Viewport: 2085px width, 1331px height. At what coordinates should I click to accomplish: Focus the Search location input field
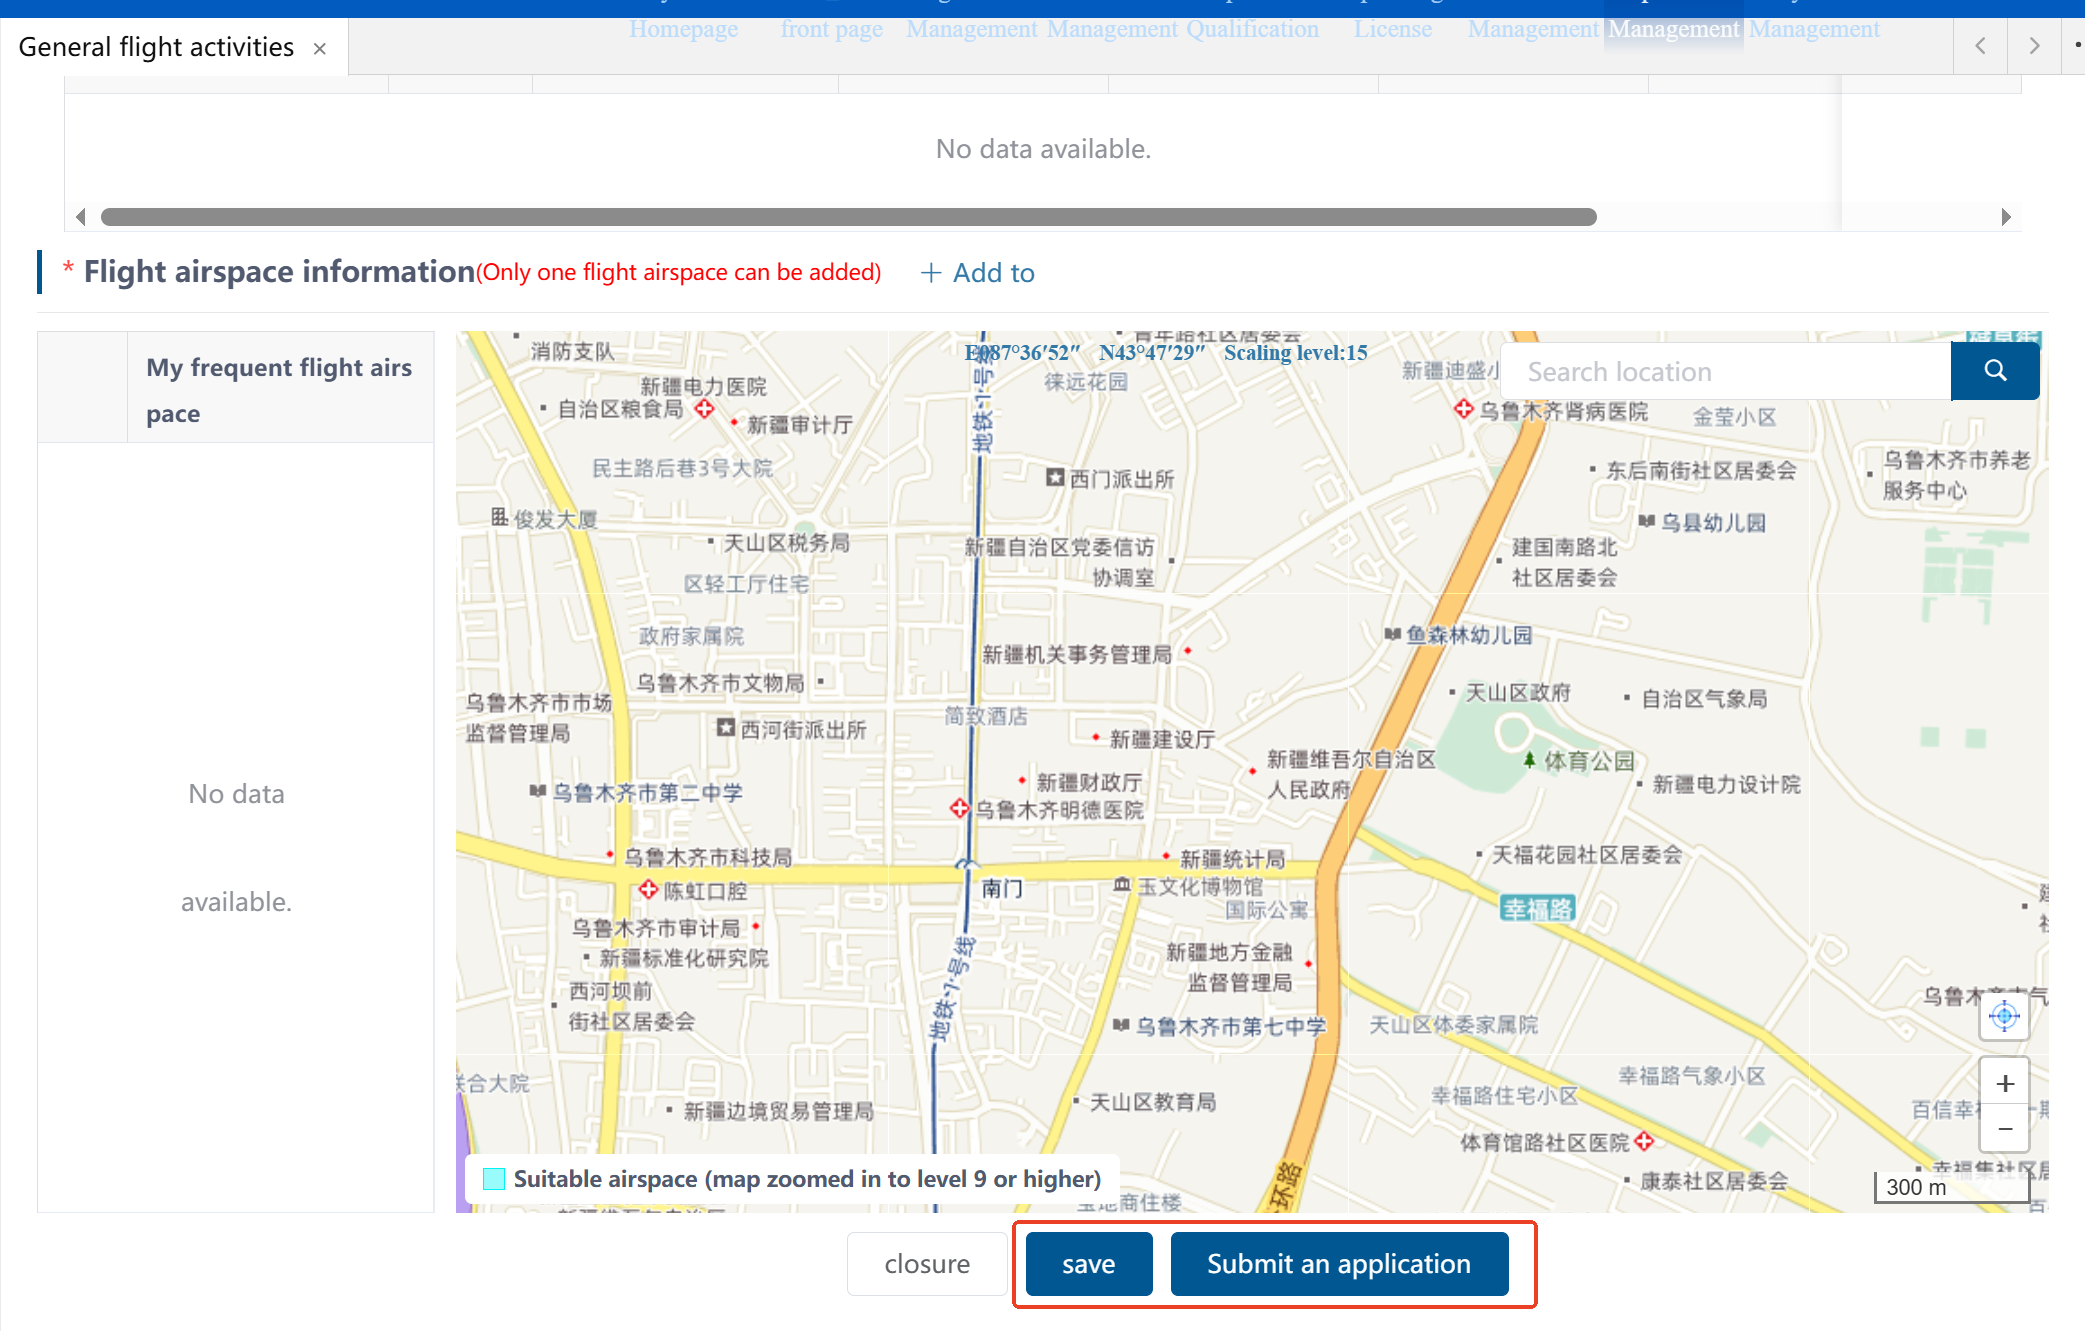pos(1727,371)
